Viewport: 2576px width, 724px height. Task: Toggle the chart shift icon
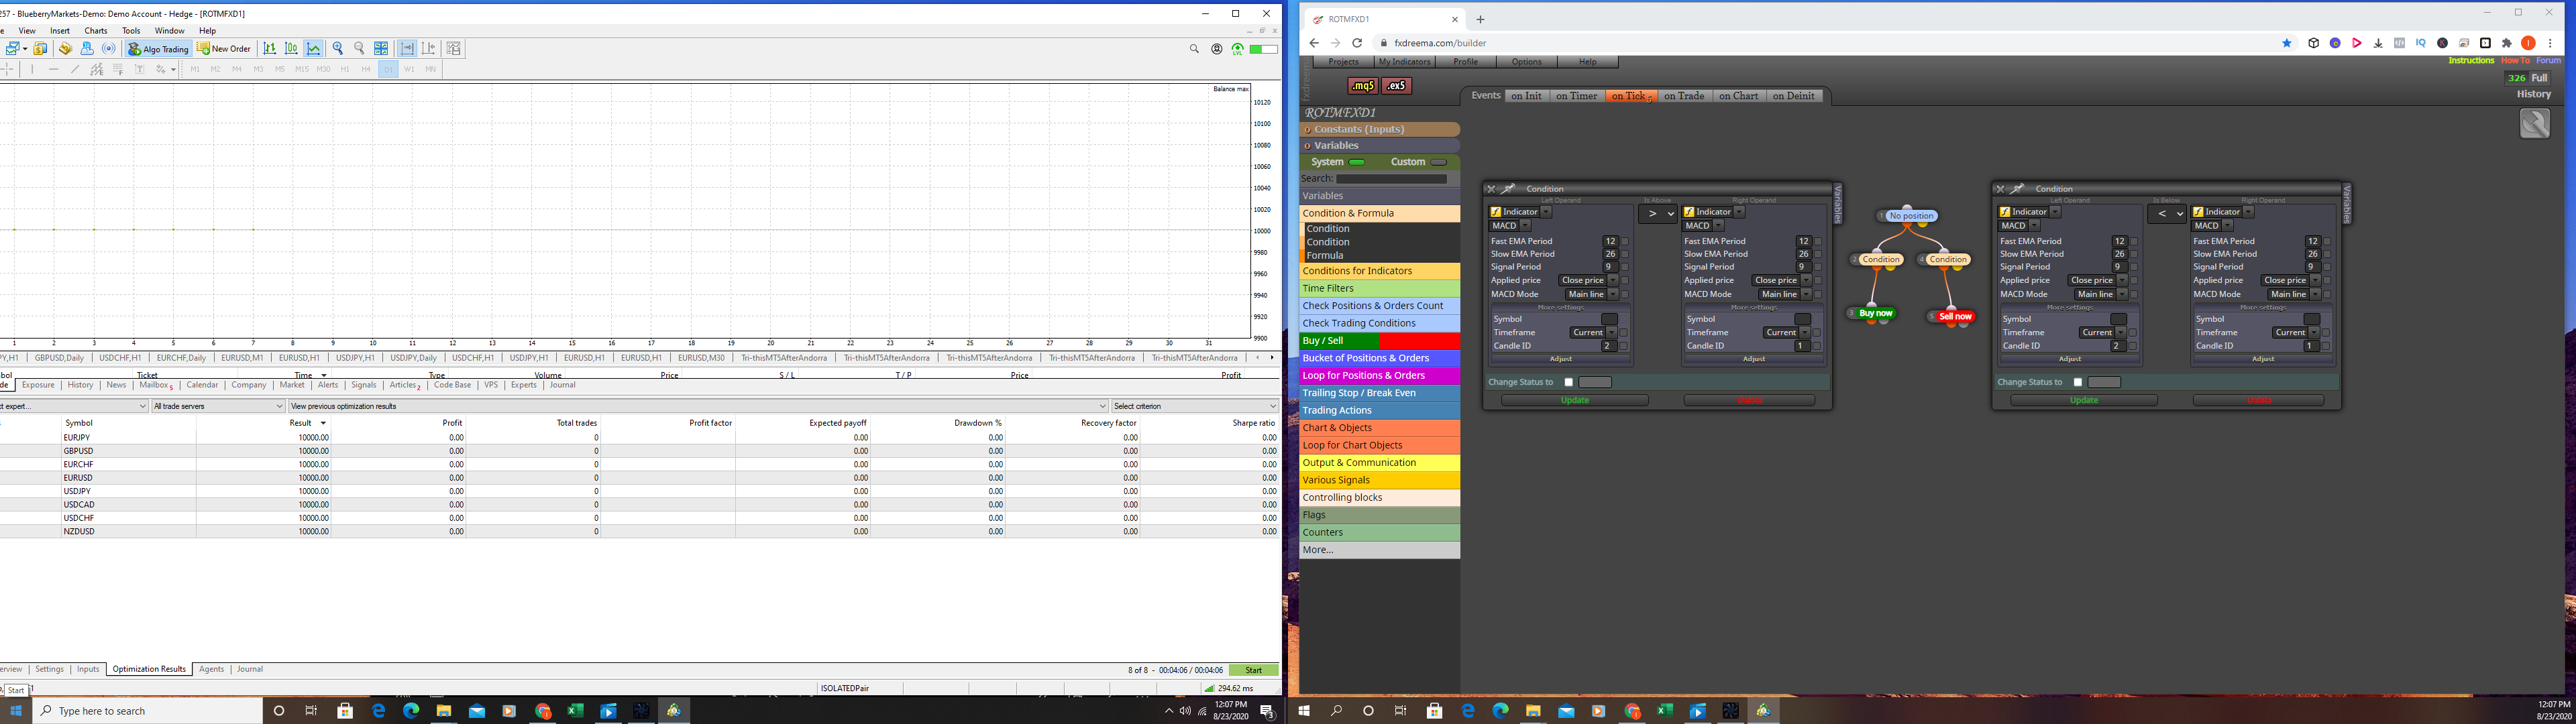pyautogui.click(x=429, y=48)
